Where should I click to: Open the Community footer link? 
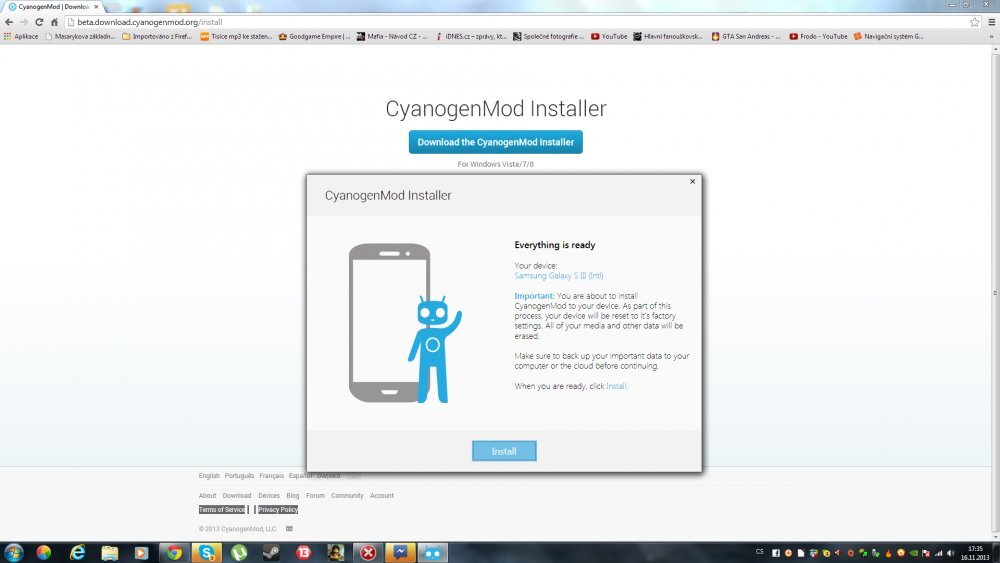[x=347, y=495]
